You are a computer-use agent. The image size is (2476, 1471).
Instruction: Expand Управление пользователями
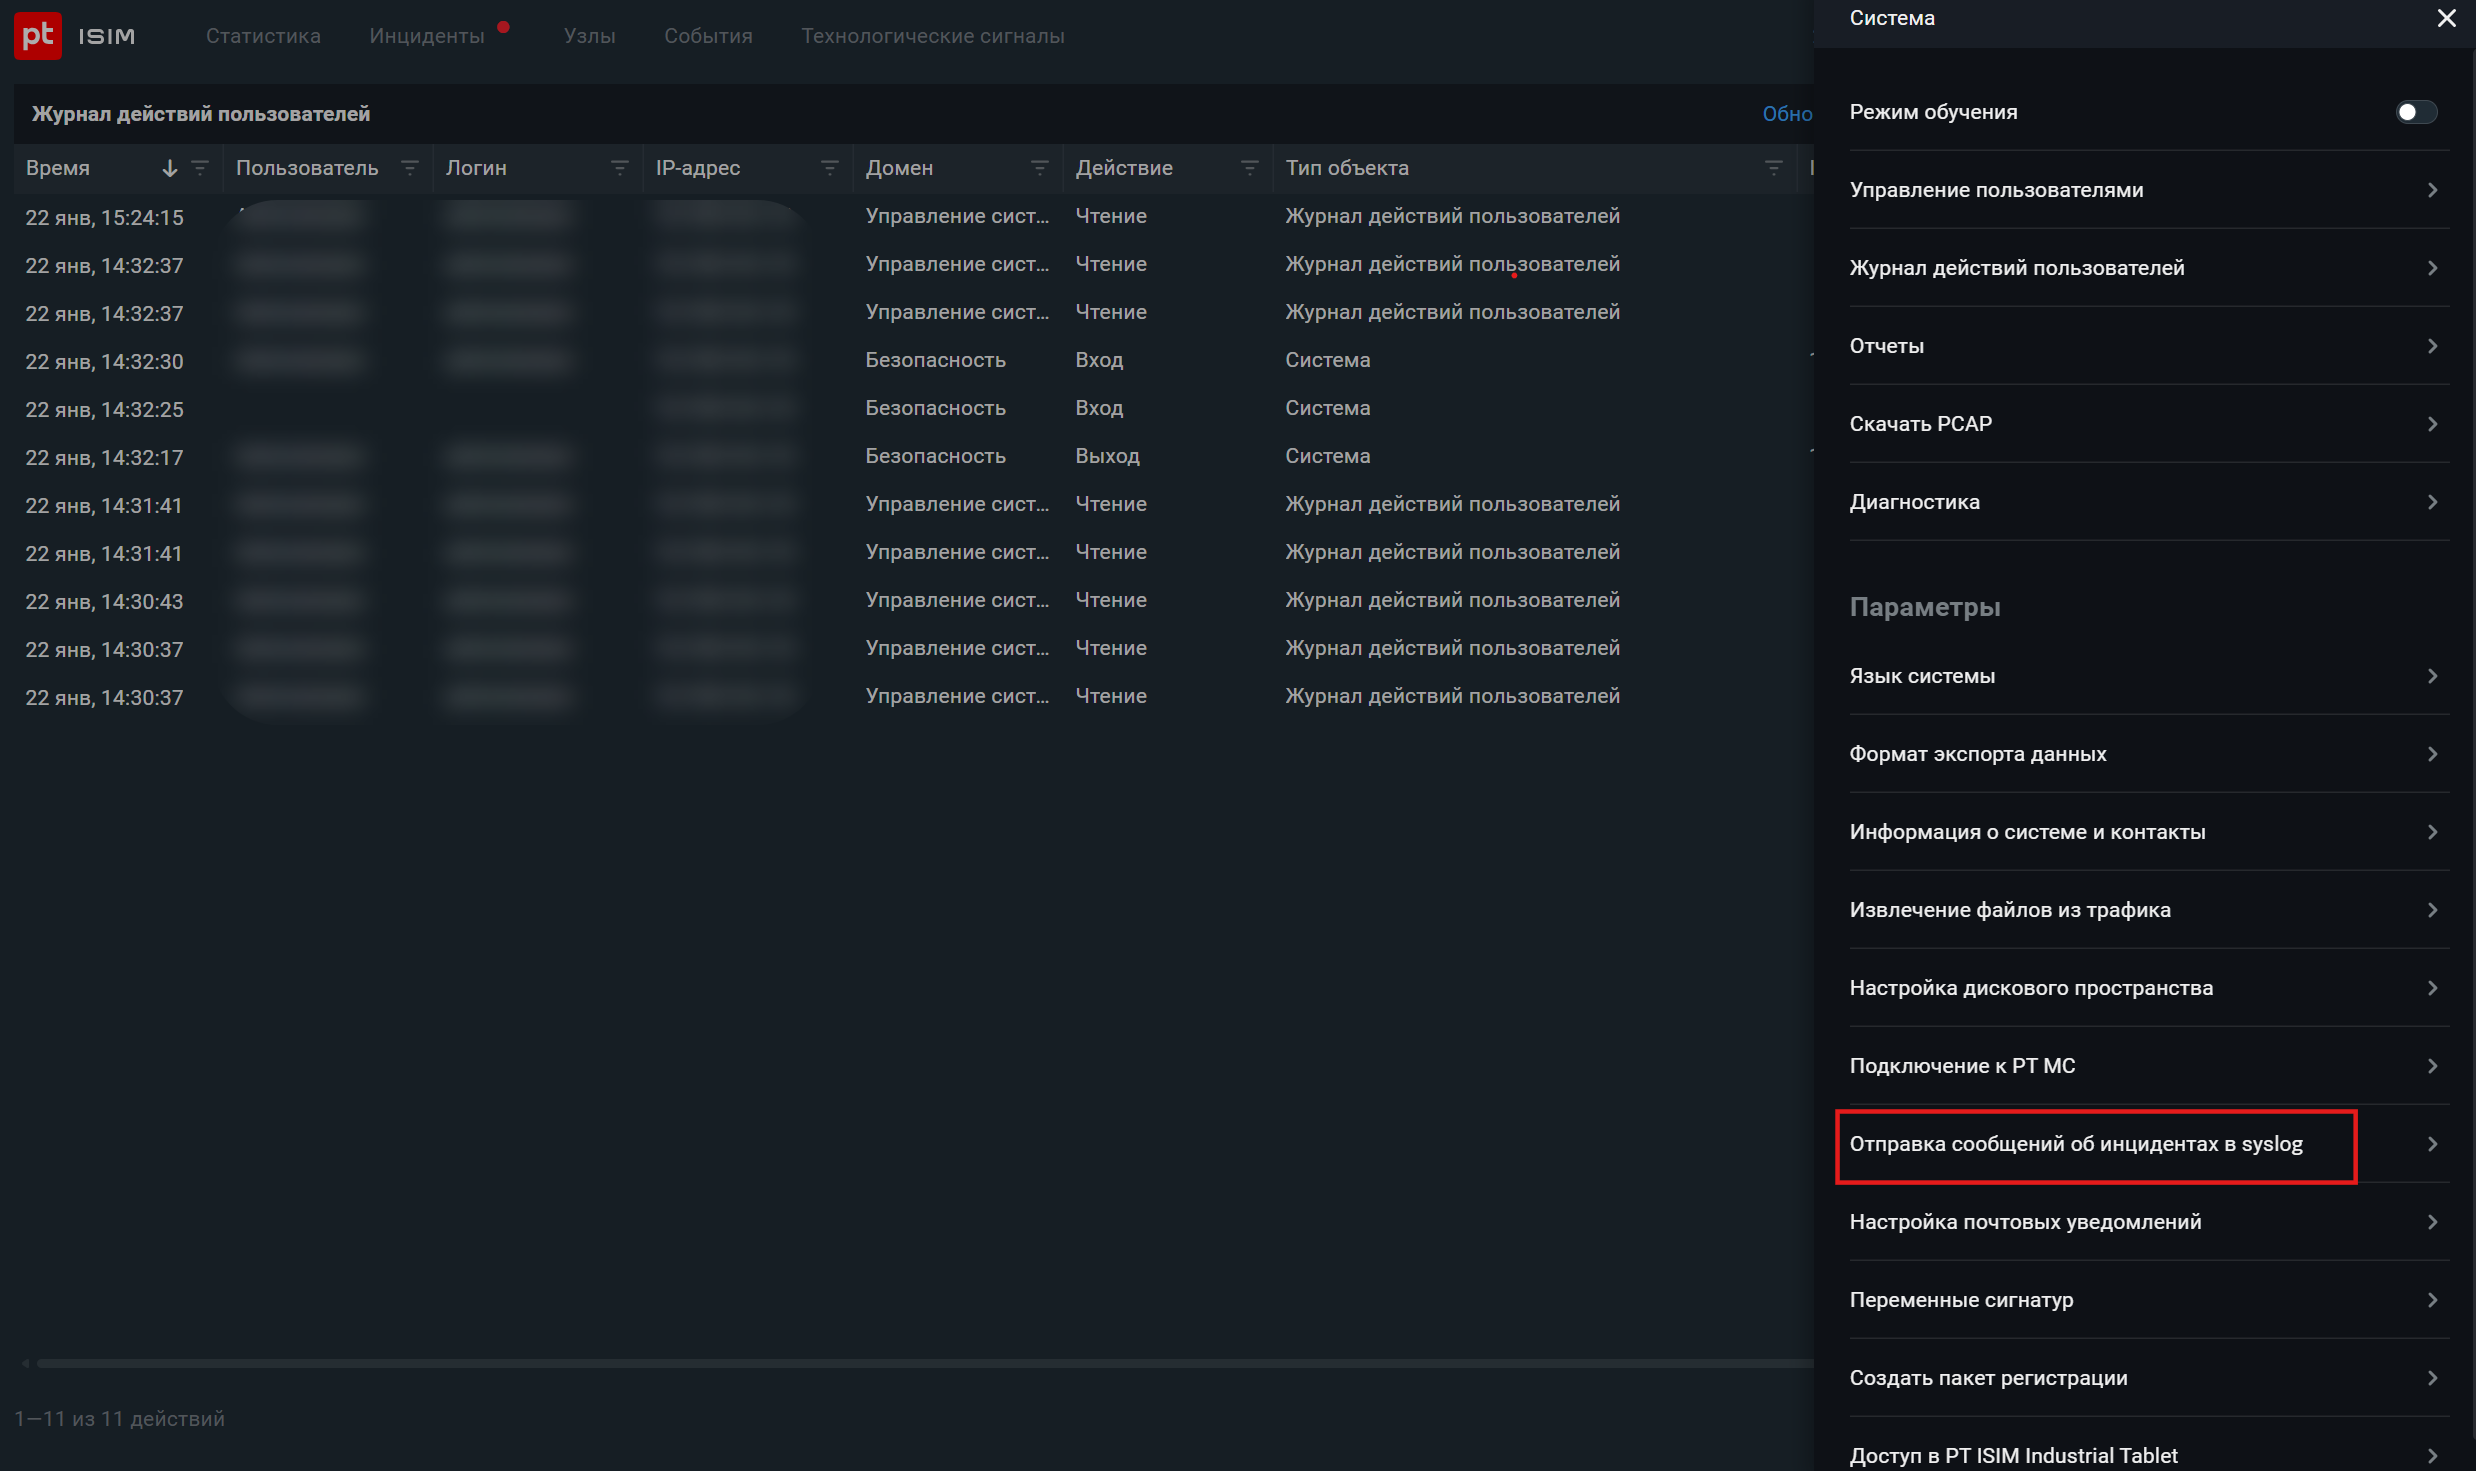2144,190
